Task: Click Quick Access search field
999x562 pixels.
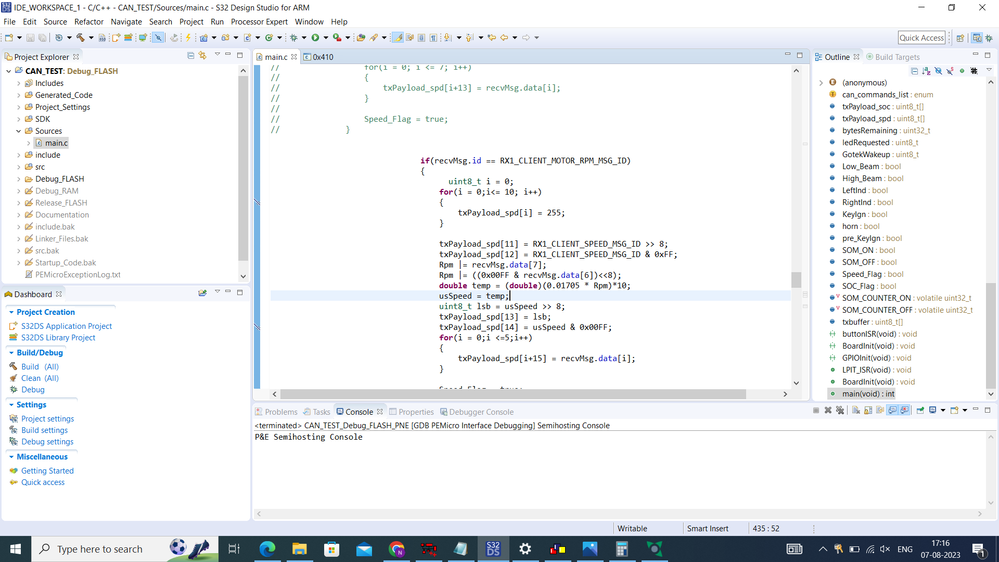Action: (x=921, y=38)
